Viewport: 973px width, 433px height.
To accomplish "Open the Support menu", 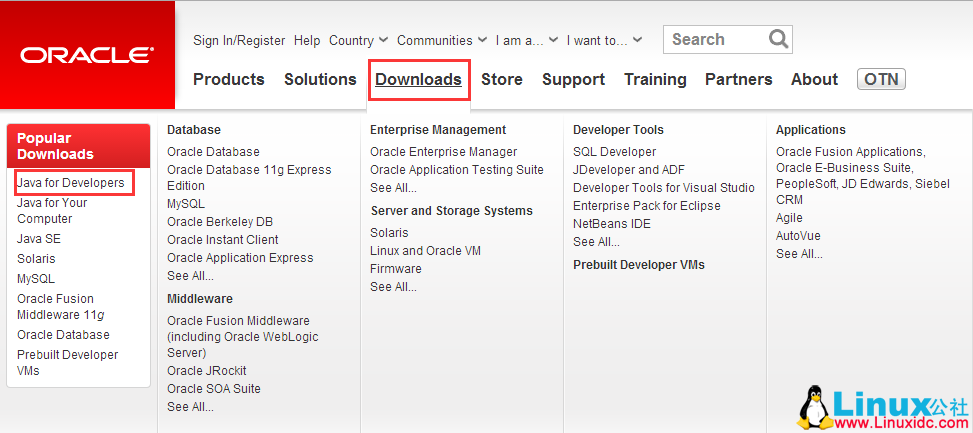I will coord(573,79).
